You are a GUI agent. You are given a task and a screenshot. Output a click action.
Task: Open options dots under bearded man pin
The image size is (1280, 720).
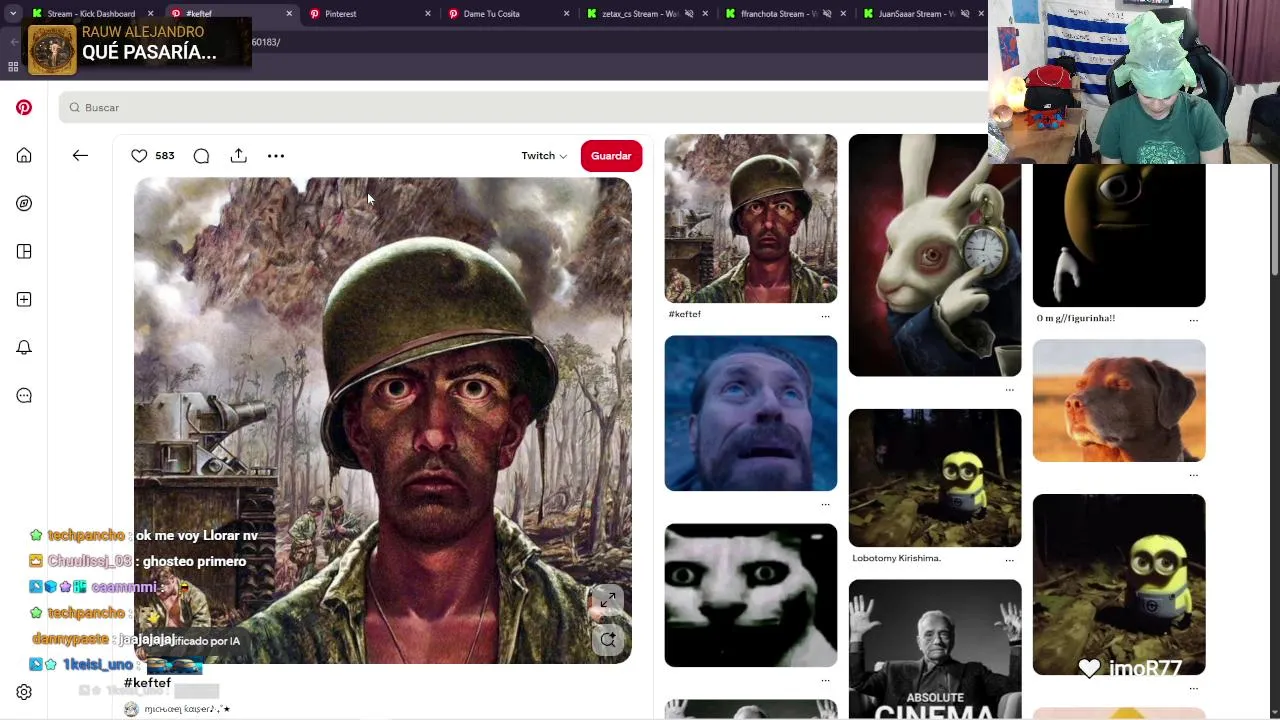pos(825,504)
